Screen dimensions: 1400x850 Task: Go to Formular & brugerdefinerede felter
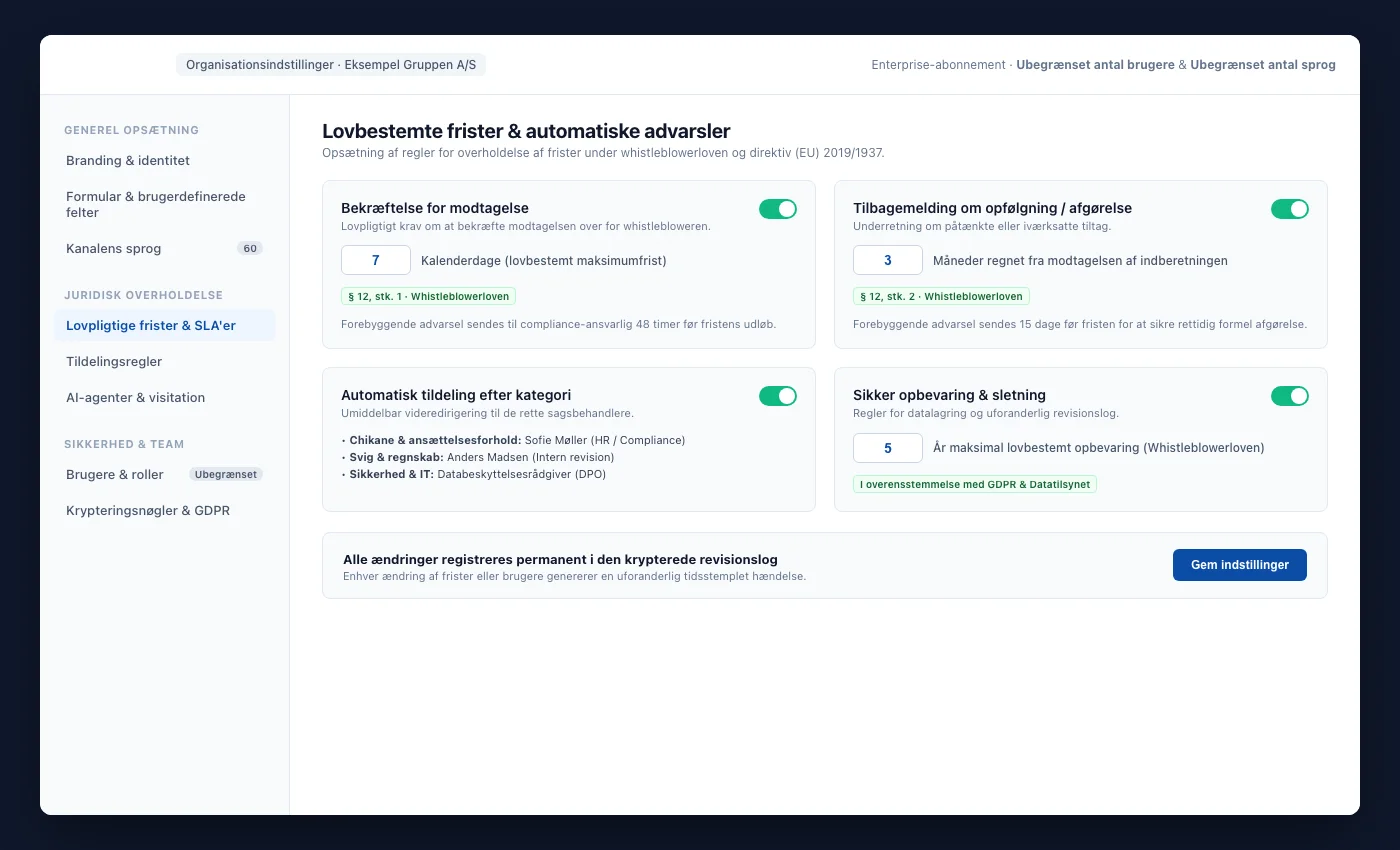pyautogui.click(x=165, y=204)
